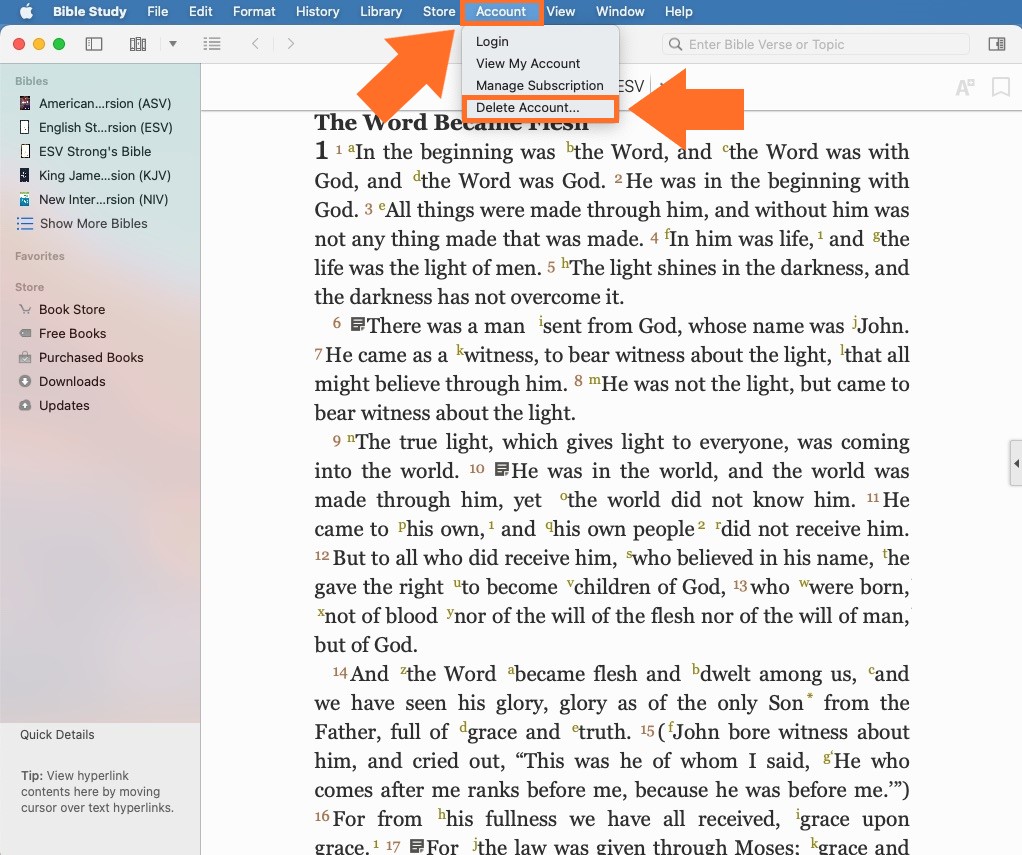Open the Library menu in menu bar
Screen dimensions: 1022x855
(x=381, y=12)
